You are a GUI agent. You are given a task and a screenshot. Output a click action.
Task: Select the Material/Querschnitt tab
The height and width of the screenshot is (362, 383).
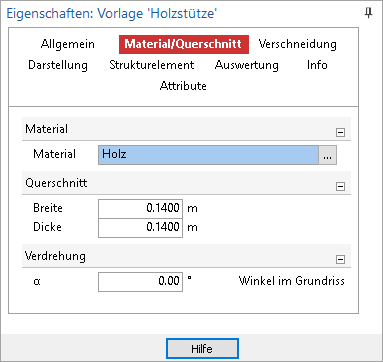[184, 44]
